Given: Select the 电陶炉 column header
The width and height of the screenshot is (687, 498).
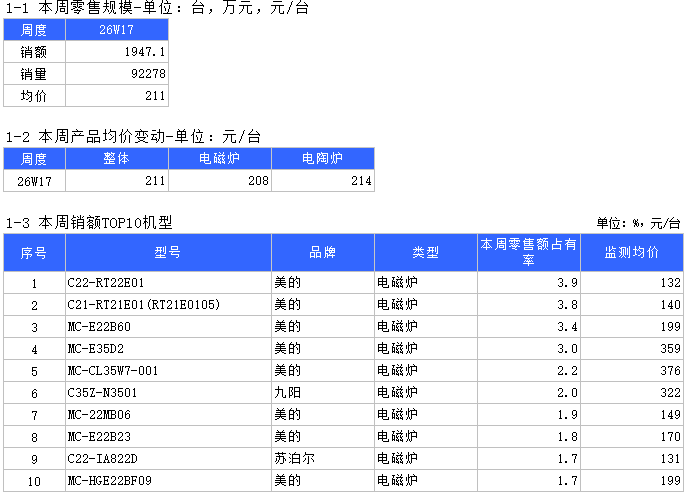Looking at the screenshot, I should pyautogui.click(x=323, y=159).
